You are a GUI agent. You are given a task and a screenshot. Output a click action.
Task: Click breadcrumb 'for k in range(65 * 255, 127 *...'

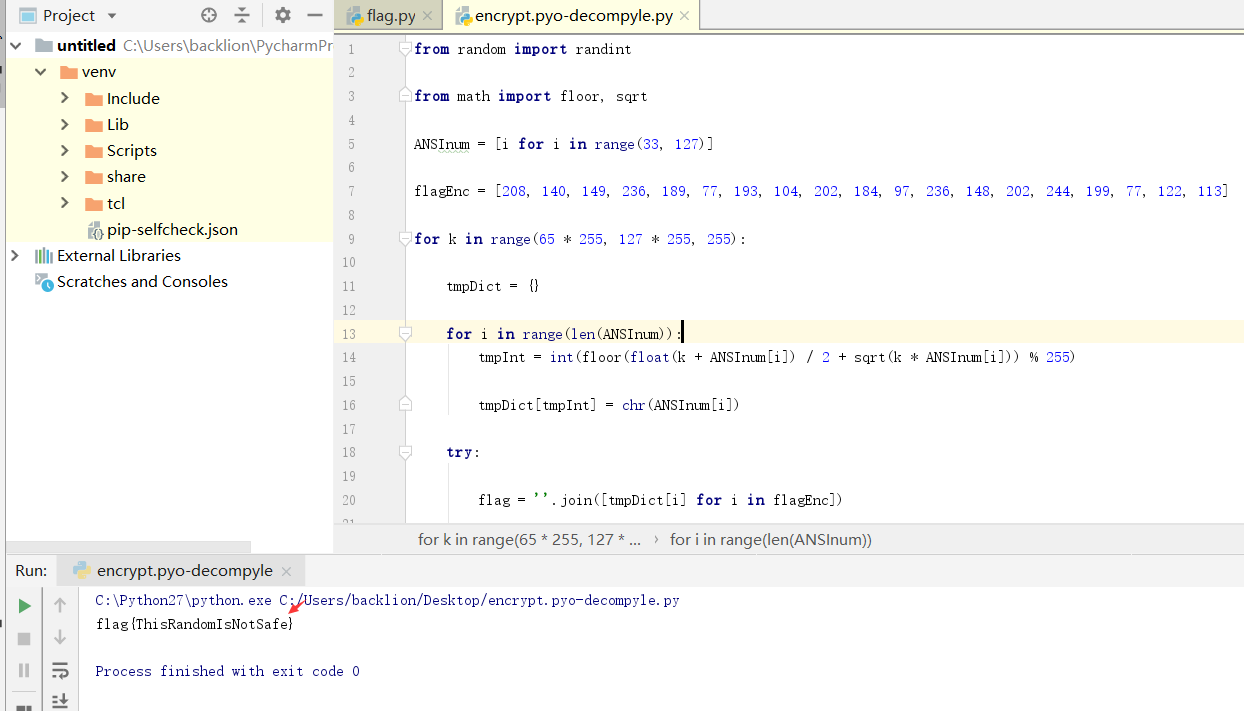tap(530, 539)
